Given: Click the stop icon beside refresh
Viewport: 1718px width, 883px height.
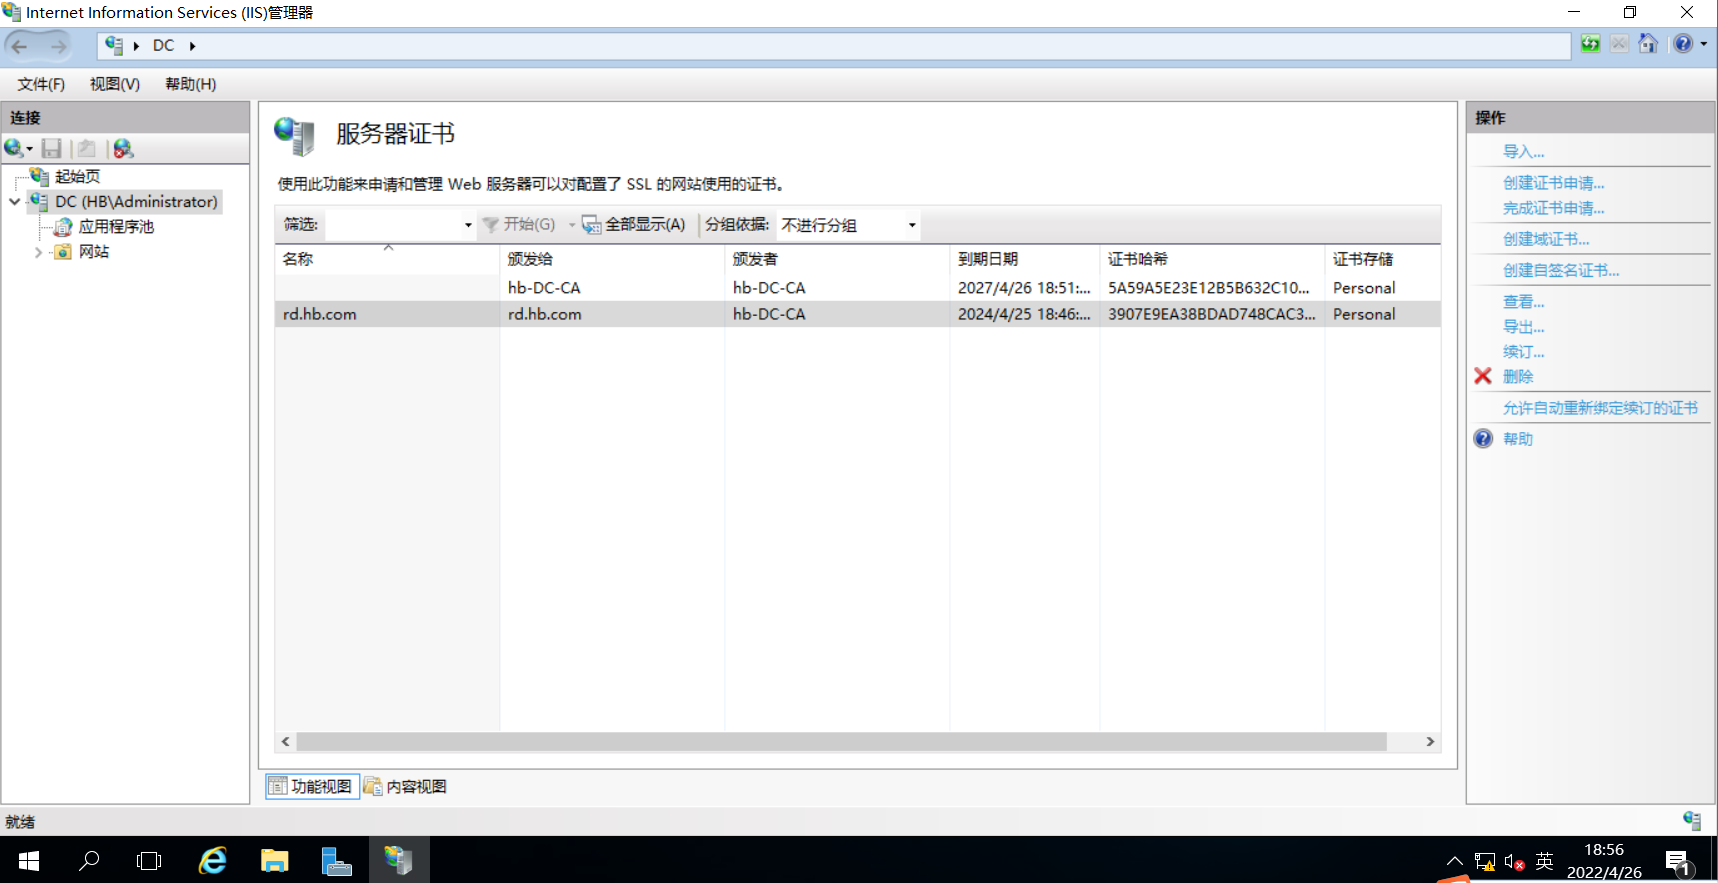Looking at the screenshot, I should click(x=1619, y=44).
